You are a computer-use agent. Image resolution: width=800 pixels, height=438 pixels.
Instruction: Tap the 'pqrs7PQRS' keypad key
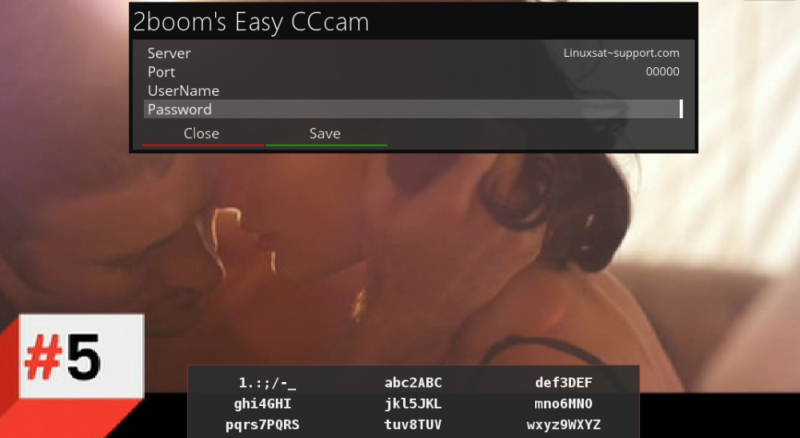[263, 425]
